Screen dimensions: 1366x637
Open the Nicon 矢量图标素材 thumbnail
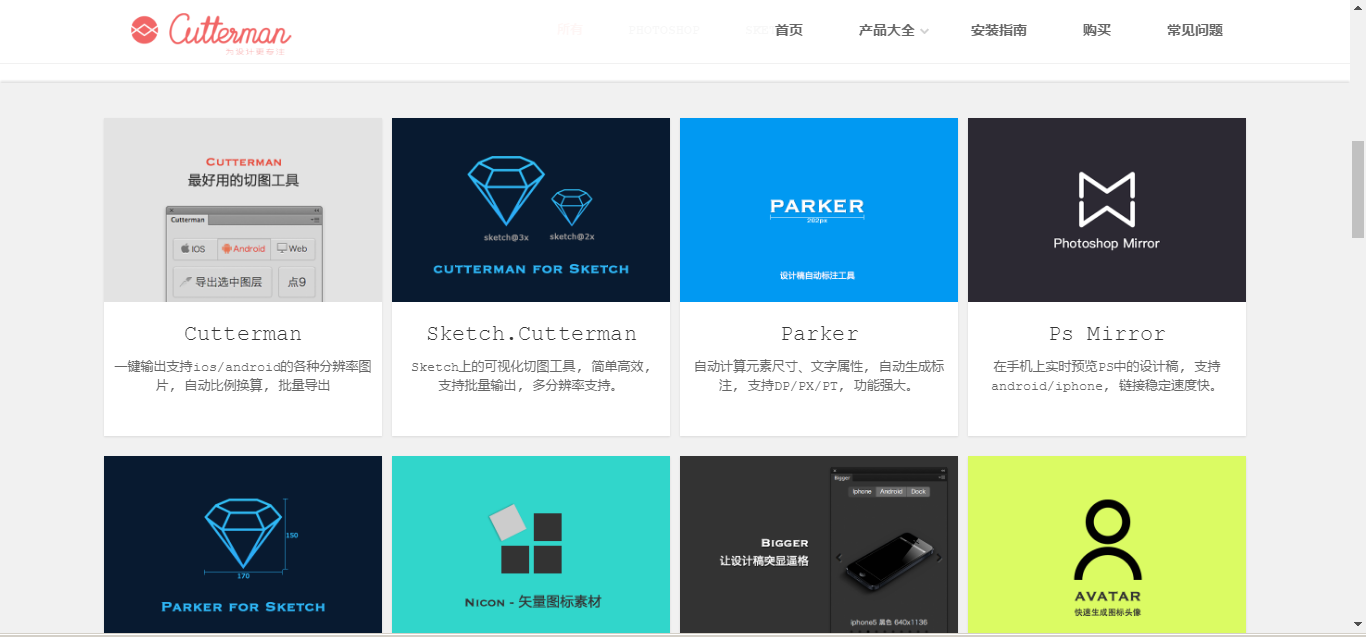[x=531, y=545]
